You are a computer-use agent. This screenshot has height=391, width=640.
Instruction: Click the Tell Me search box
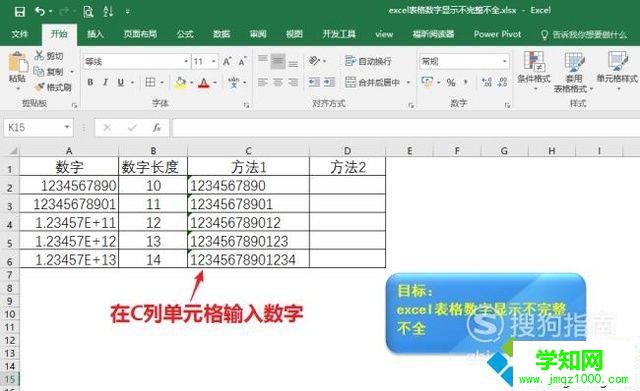pyautogui.click(x=584, y=35)
